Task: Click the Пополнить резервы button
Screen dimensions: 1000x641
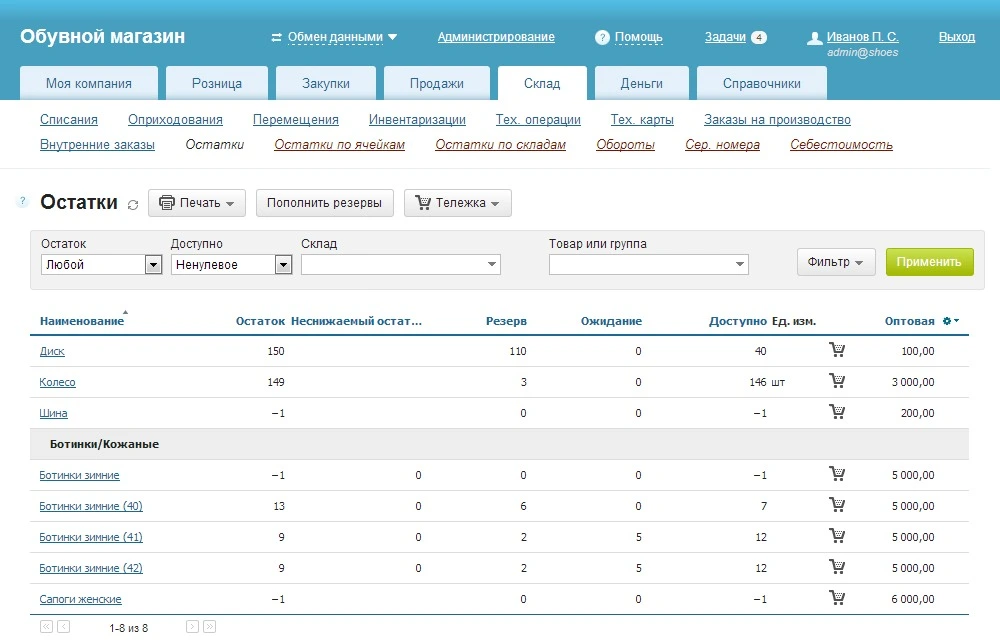Action: [324, 203]
